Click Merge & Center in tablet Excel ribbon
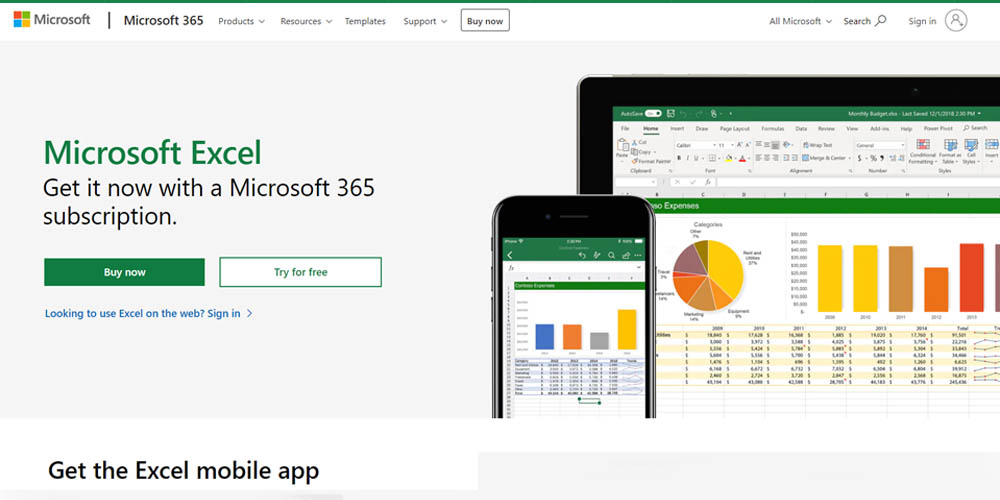The height and width of the screenshot is (500, 1000). (x=825, y=158)
